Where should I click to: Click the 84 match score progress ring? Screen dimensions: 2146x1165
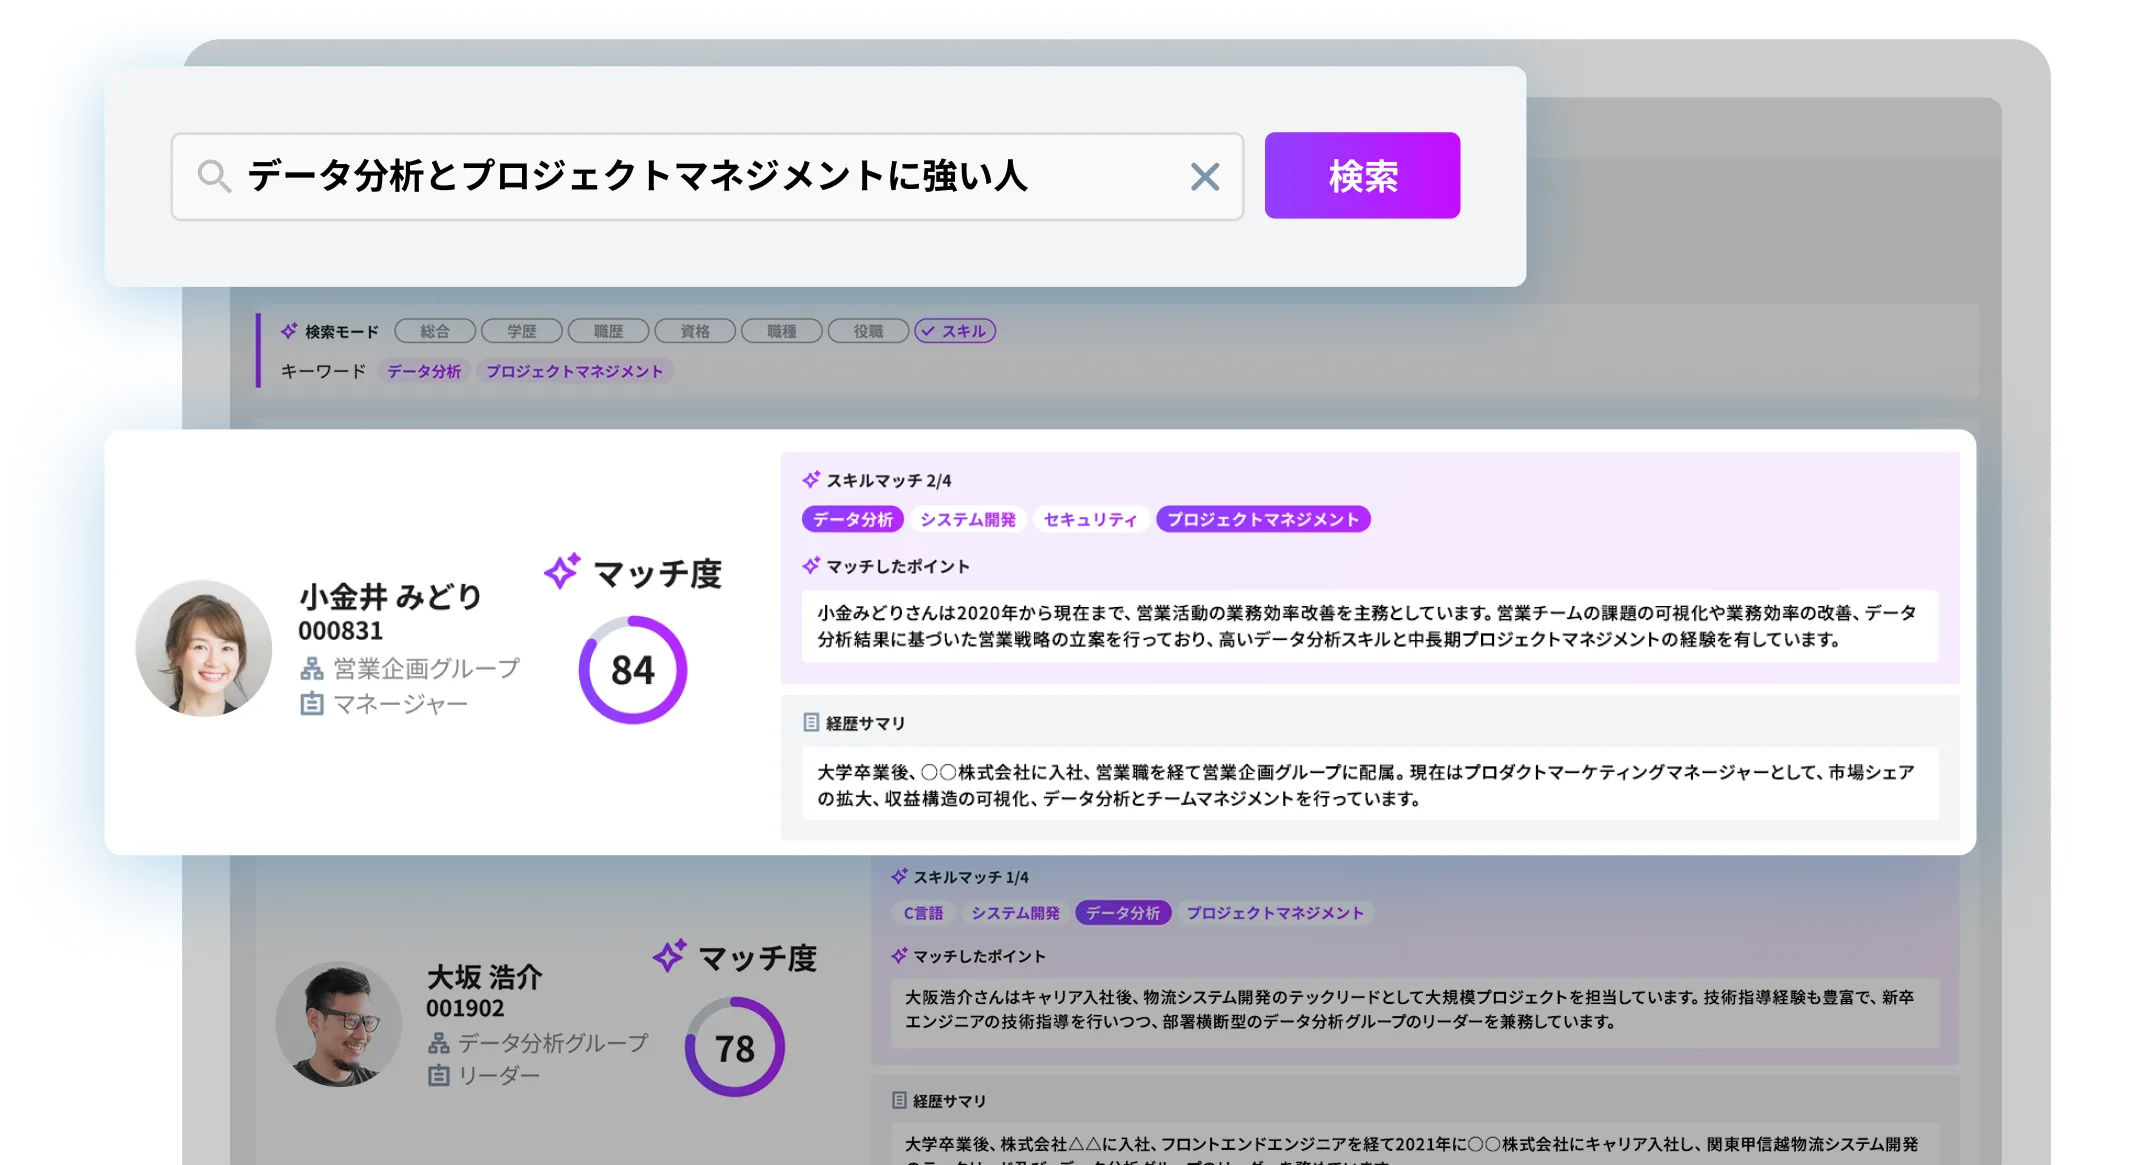(x=633, y=670)
